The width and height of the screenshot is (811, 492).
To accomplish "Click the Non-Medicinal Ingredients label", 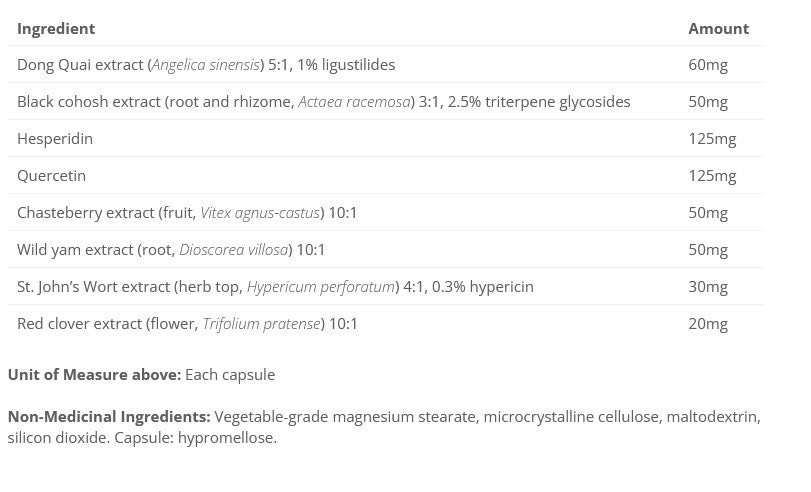I will tap(109, 417).
